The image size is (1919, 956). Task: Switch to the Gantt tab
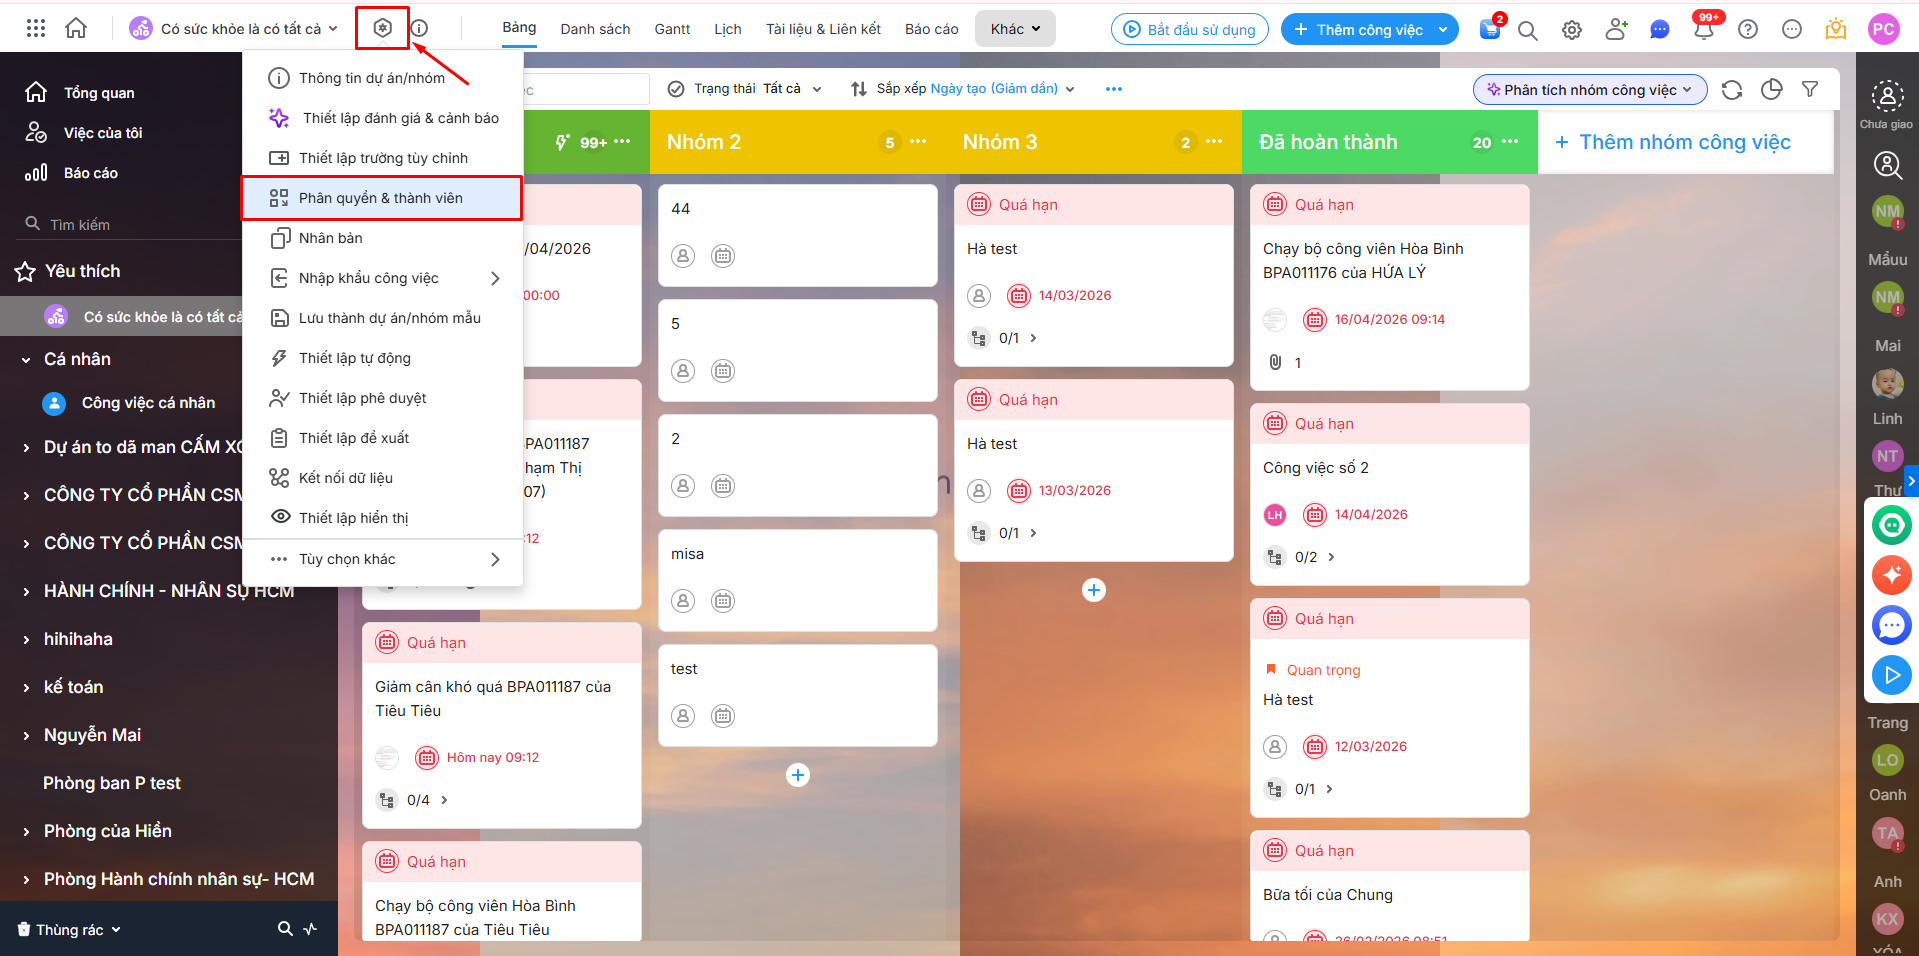tap(672, 29)
